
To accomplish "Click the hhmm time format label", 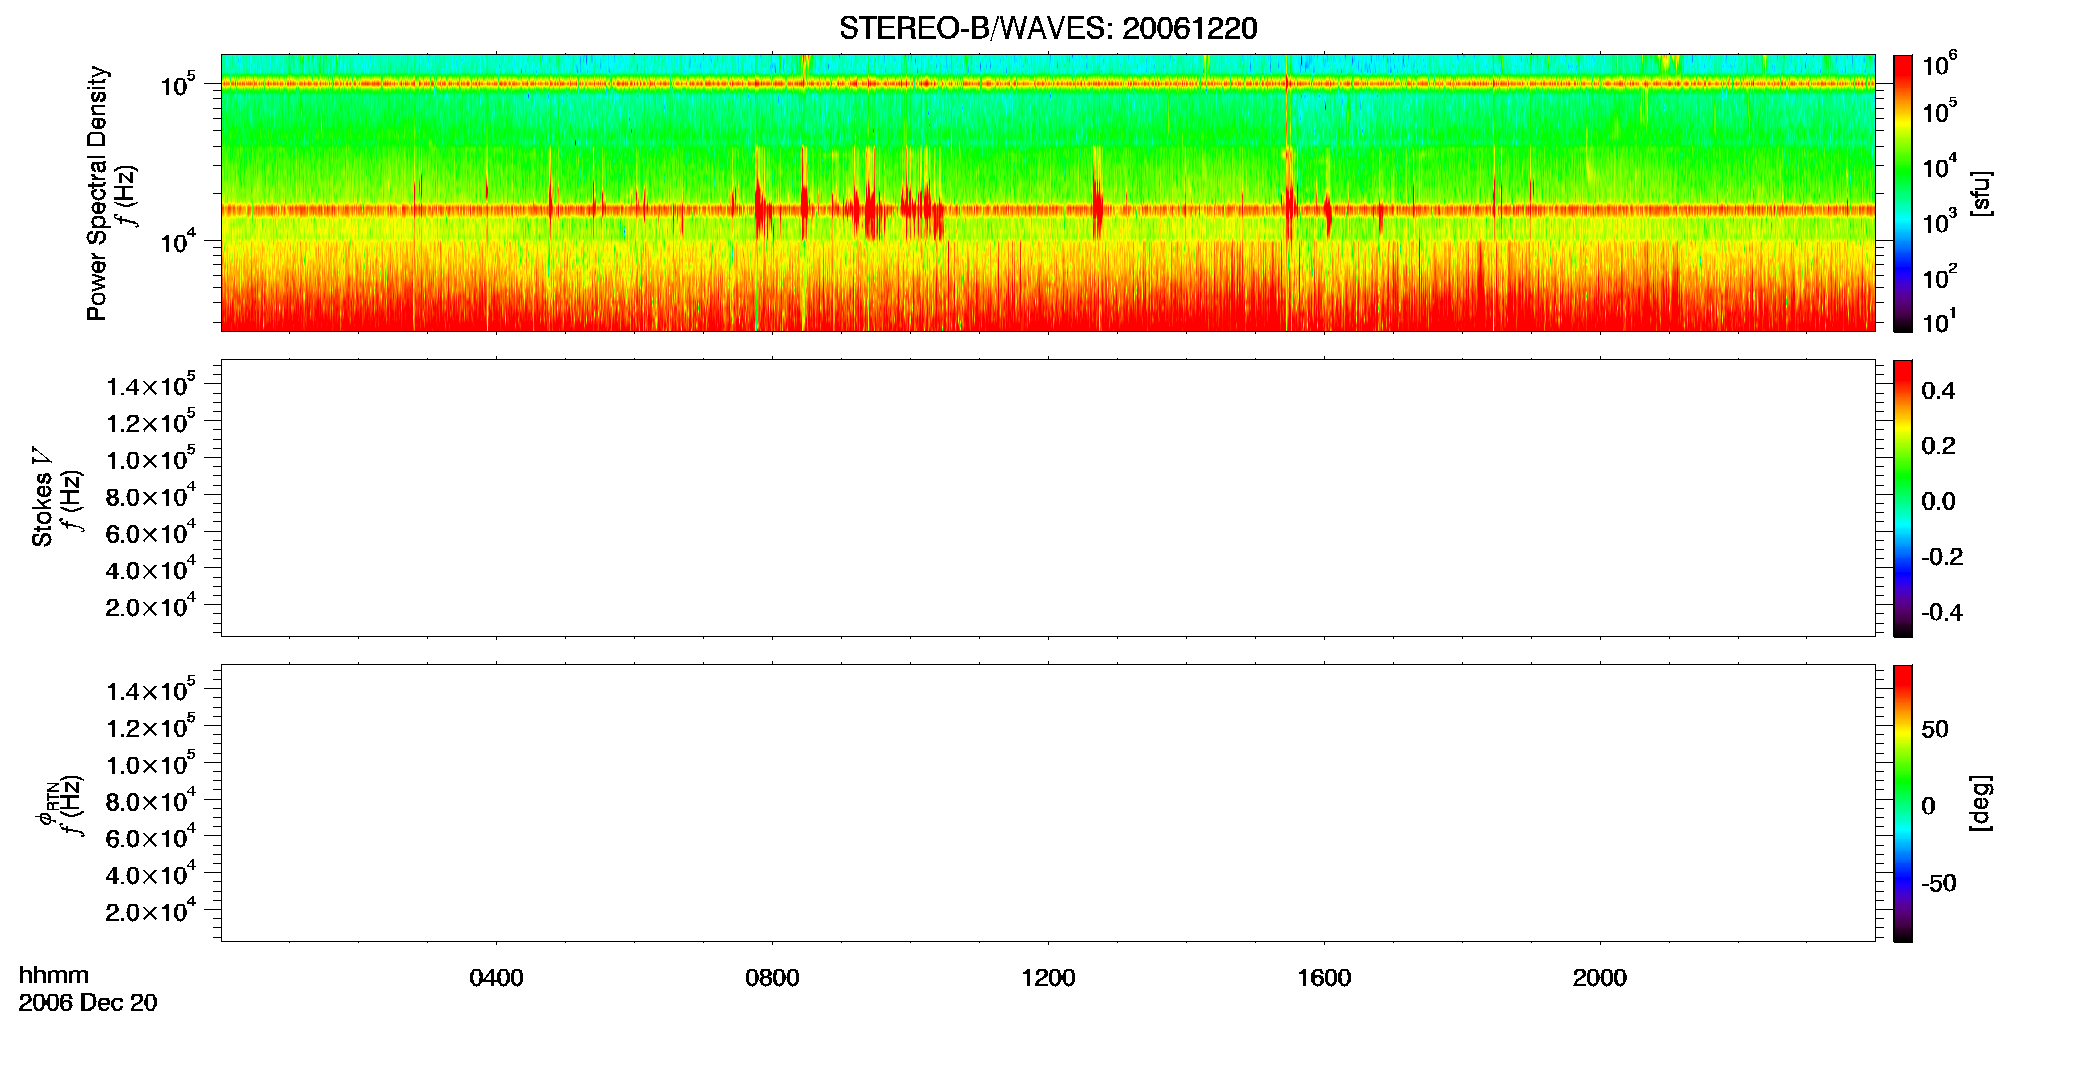I will [x=54, y=975].
